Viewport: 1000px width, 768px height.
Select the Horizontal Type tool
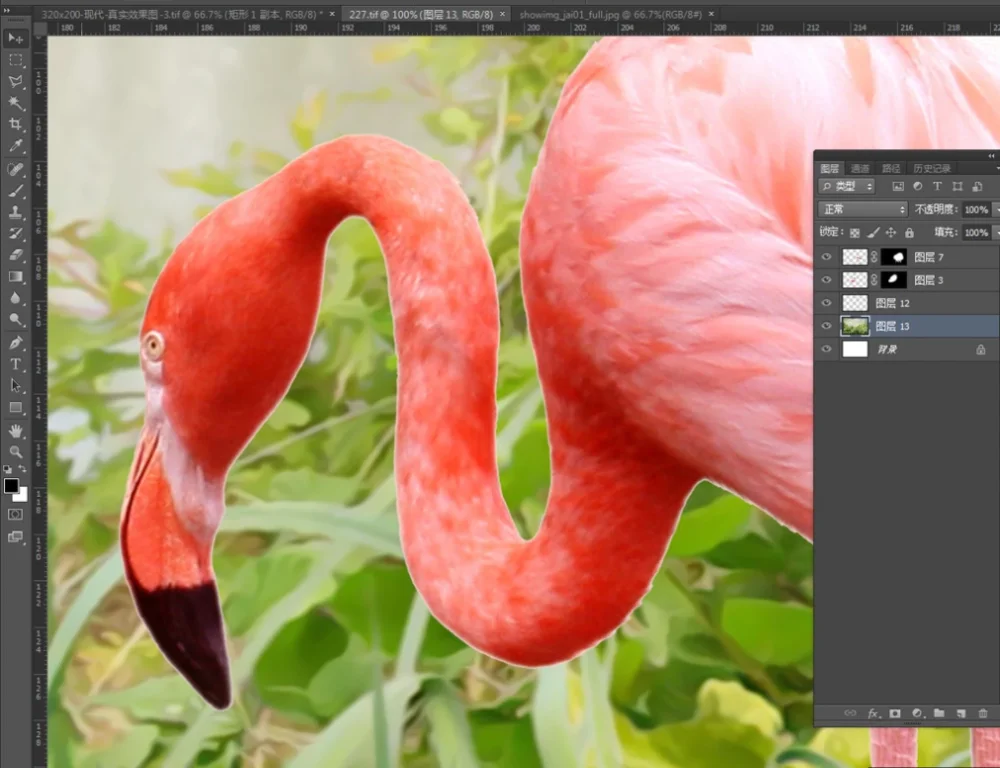click(x=16, y=365)
